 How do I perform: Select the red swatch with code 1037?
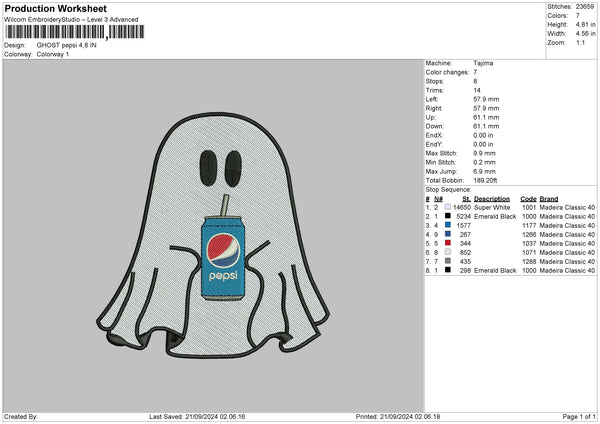point(447,242)
